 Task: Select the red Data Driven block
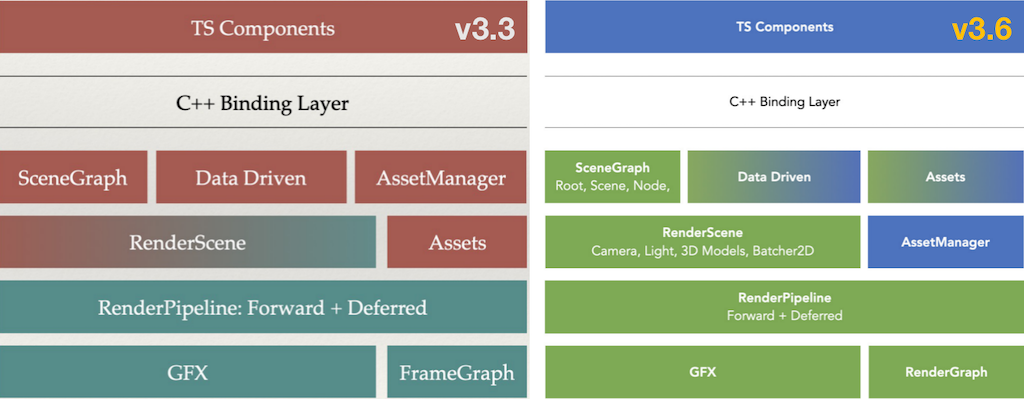point(251,177)
